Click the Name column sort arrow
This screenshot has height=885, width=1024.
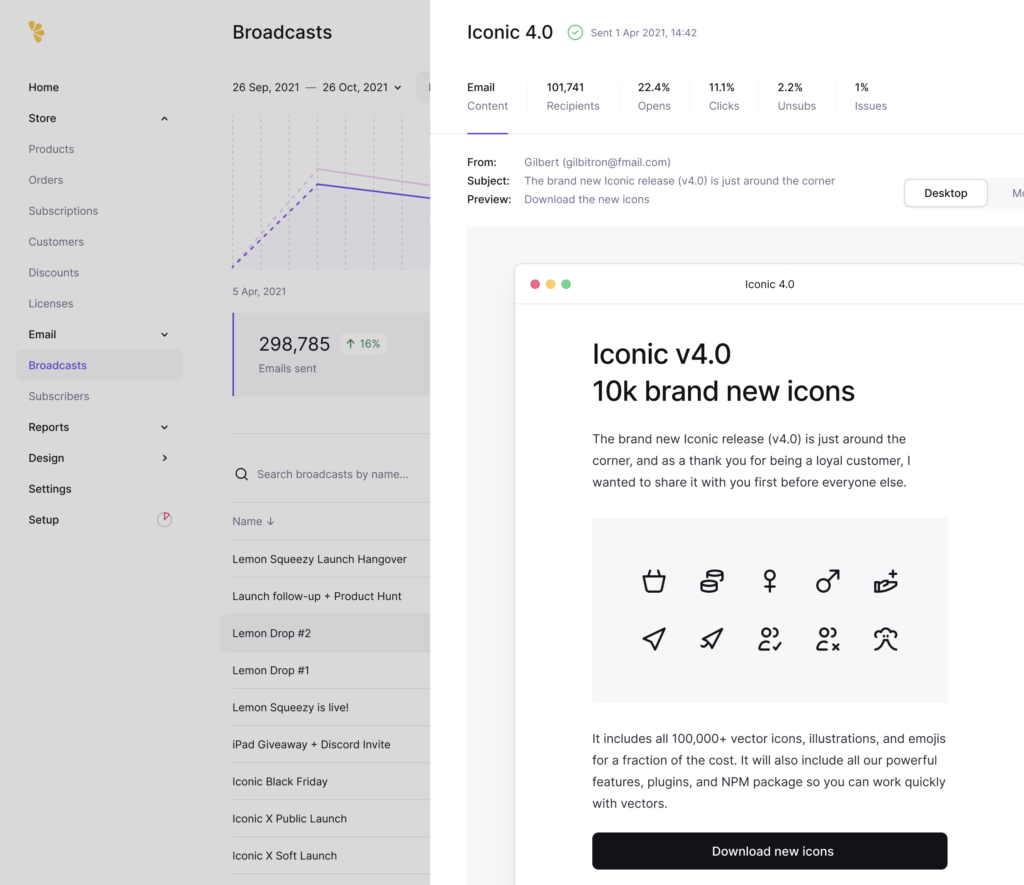(270, 521)
